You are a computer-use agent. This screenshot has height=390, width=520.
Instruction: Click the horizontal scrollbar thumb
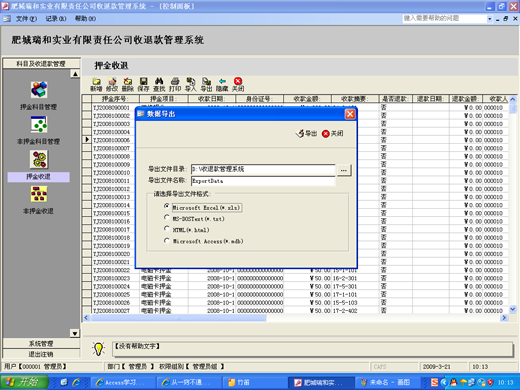coord(179,318)
